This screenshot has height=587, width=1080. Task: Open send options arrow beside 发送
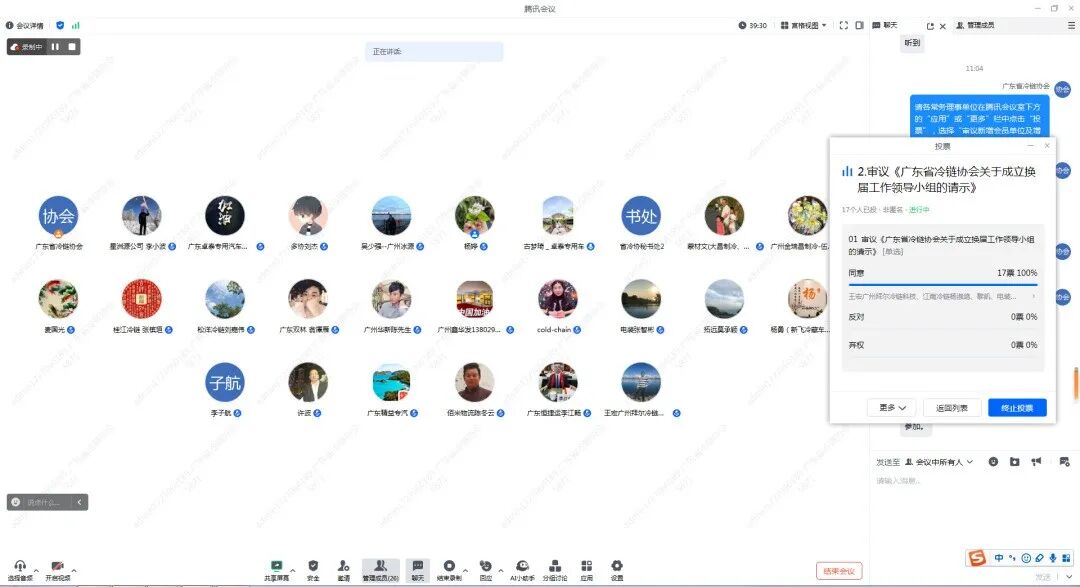click(1069, 577)
